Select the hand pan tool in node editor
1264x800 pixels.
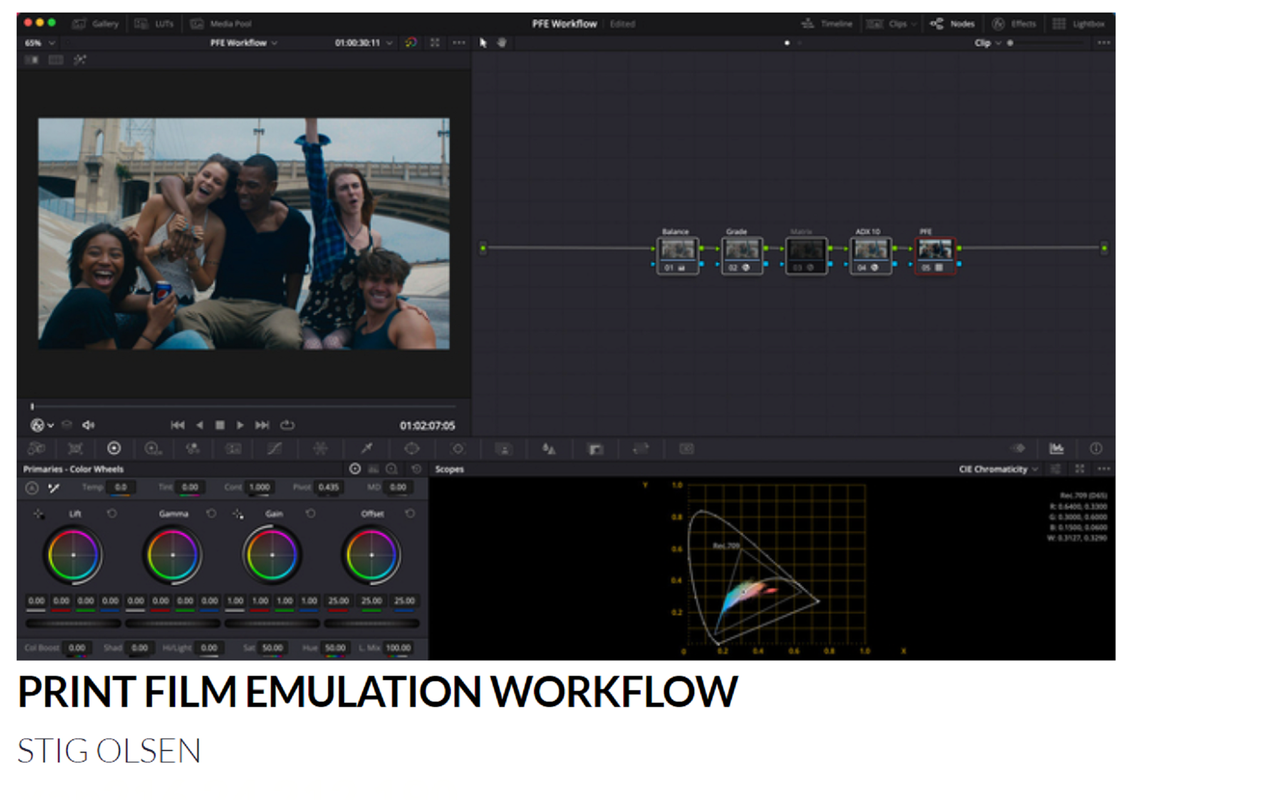click(502, 43)
